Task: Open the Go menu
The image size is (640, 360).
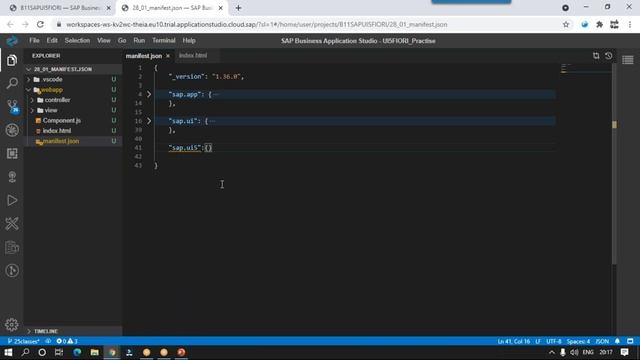Action: point(122,40)
